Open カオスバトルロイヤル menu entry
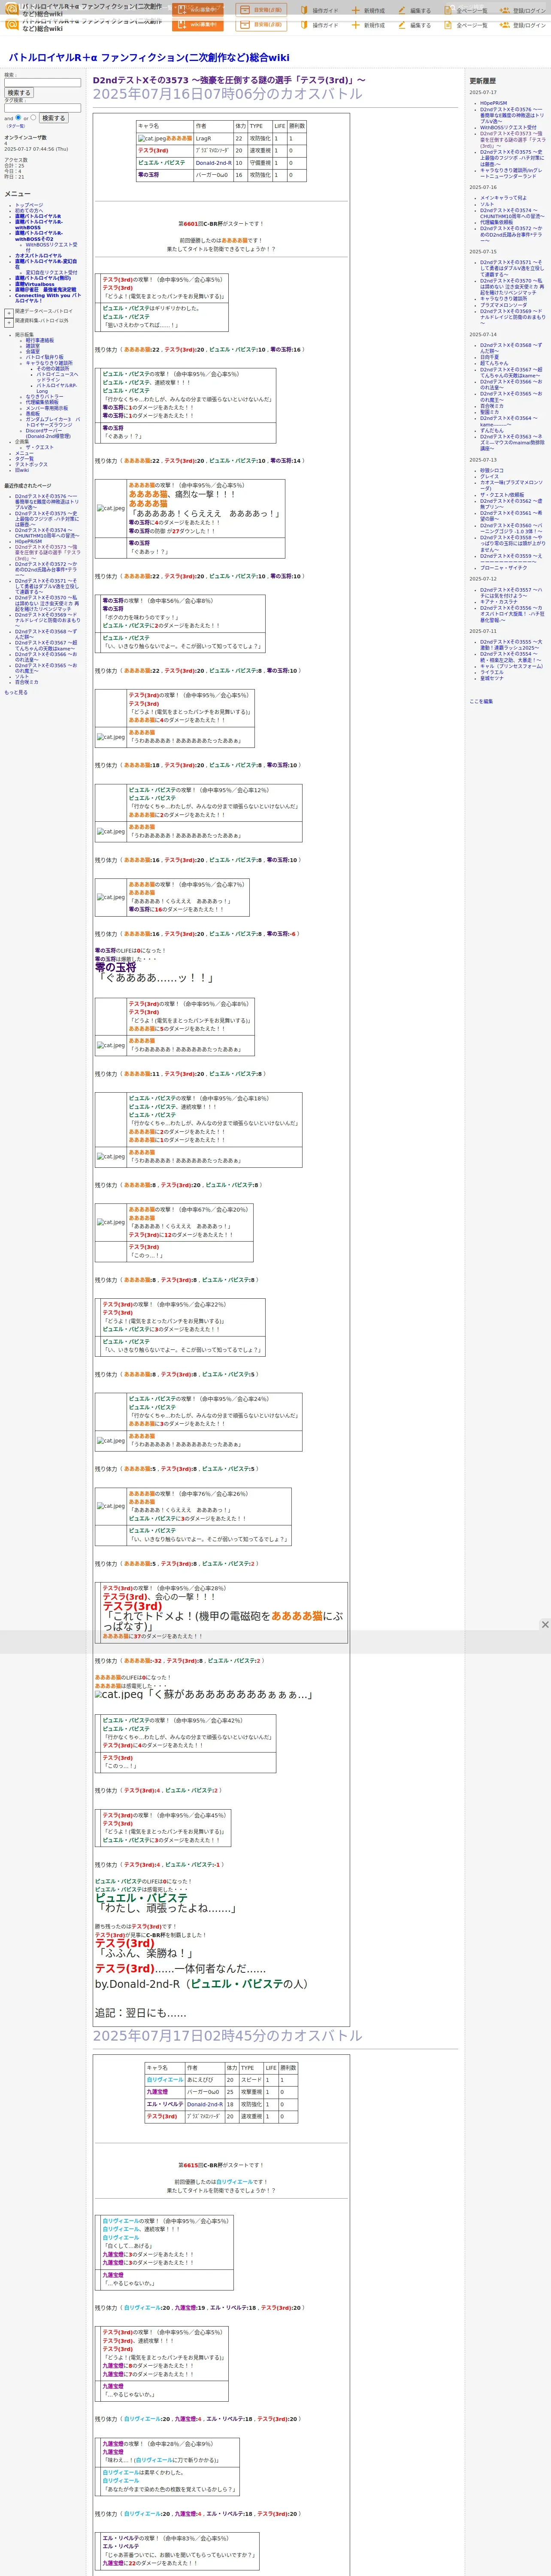Viewport: 551px width, 2576px height. click(38, 256)
